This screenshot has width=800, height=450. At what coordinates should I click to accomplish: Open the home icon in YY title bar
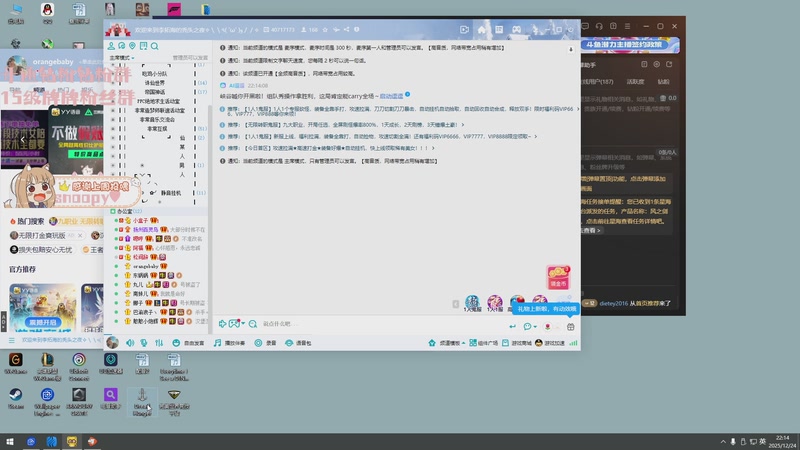coord(481,30)
